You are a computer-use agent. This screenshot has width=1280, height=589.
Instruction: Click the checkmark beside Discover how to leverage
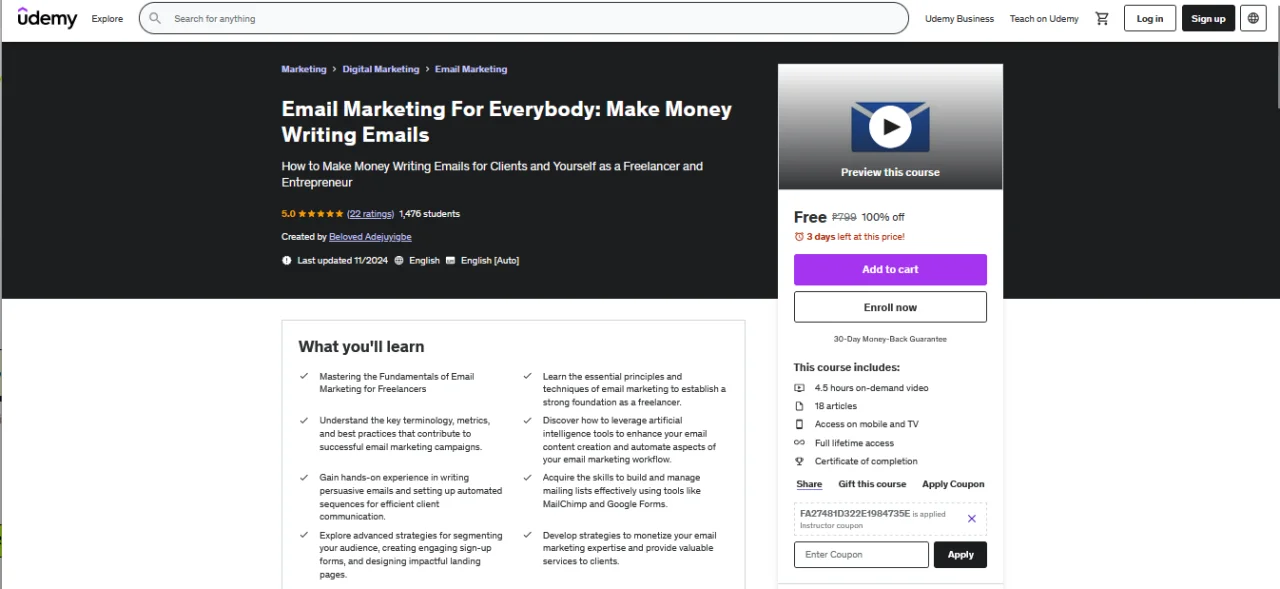tap(527, 421)
